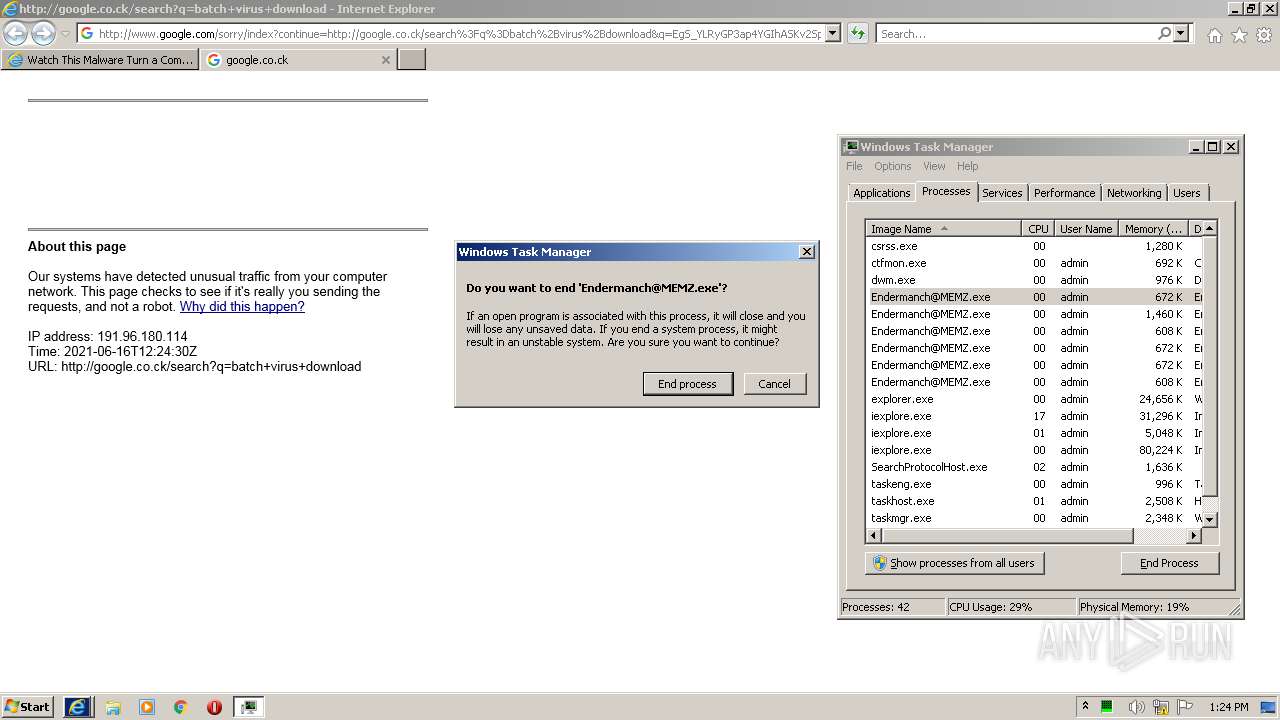Select the dwm.exe process row

(x=1033, y=280)
